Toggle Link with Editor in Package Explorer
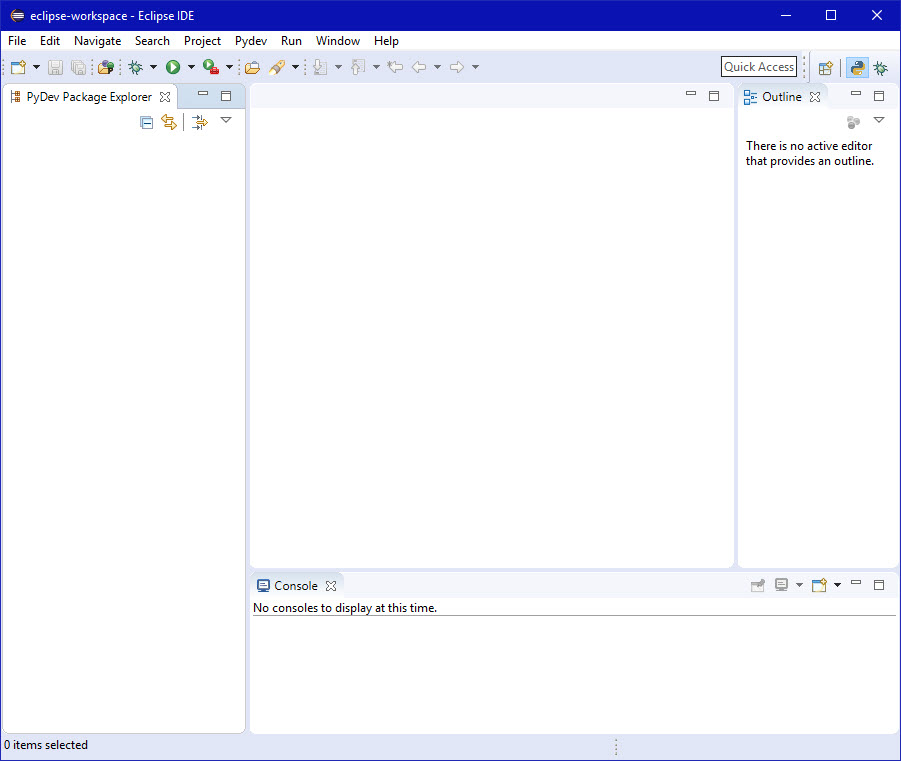The height and width of the screenshot is (761, 901). click(169, 122)
